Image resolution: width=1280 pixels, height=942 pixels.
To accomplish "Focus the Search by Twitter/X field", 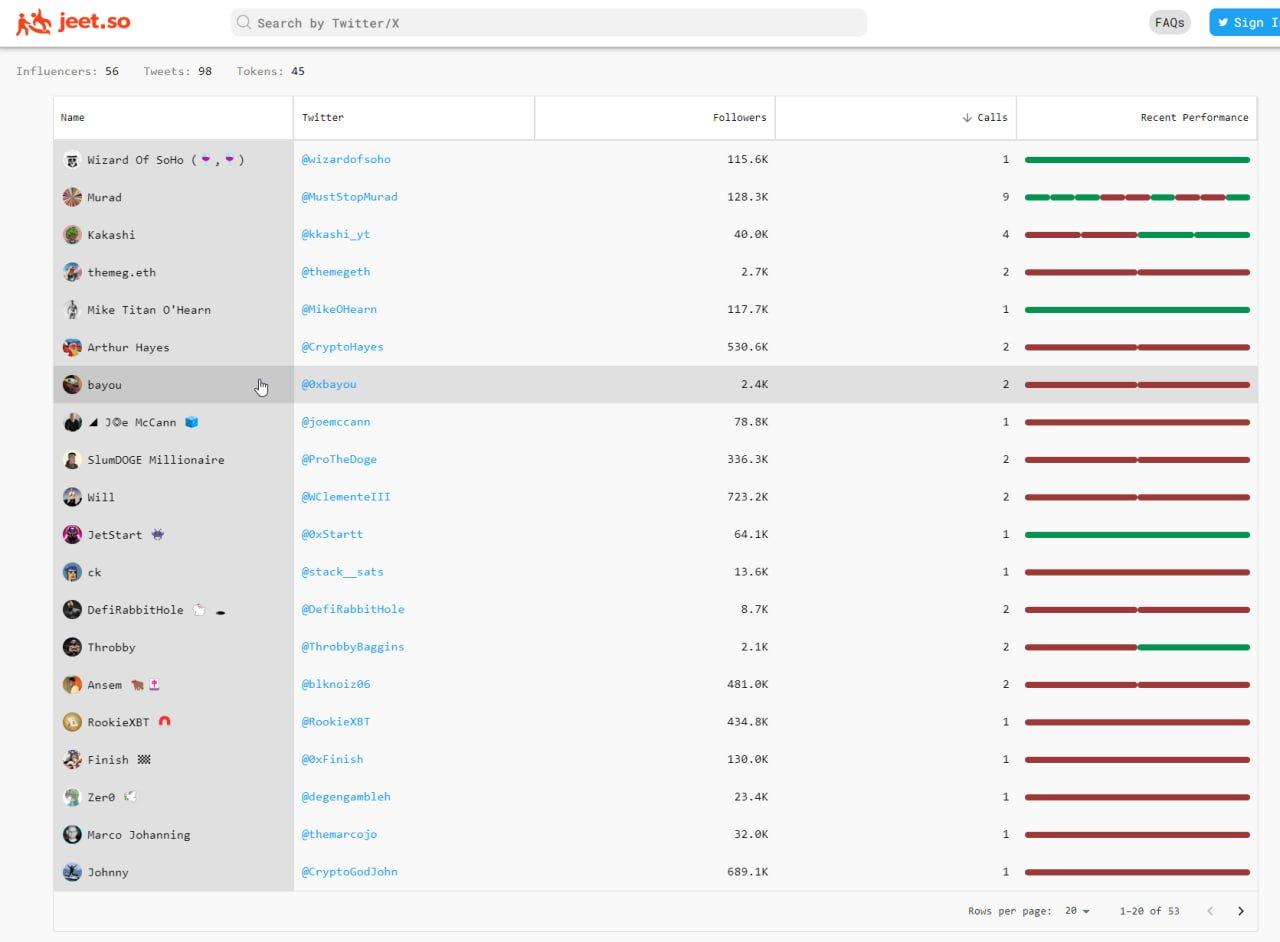I will 548,22.
